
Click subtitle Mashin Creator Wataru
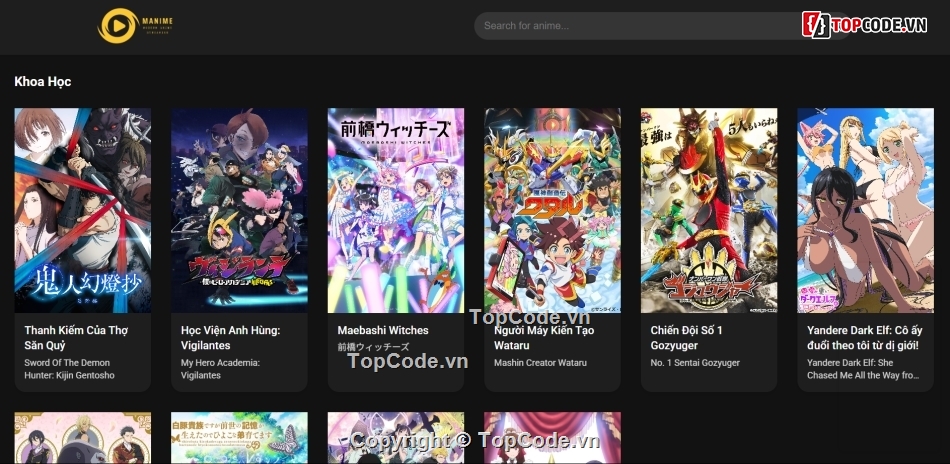coord(540,363)
